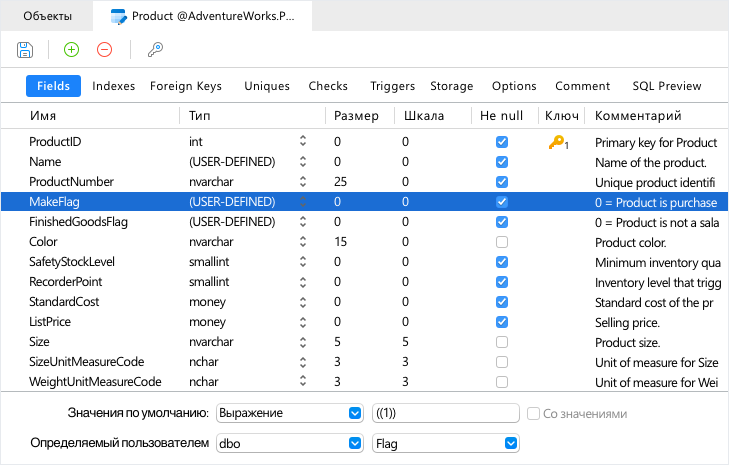Open type selector for Size nvarchar
729x465 pixels.
pyautogui.click(x=303, y=341)
